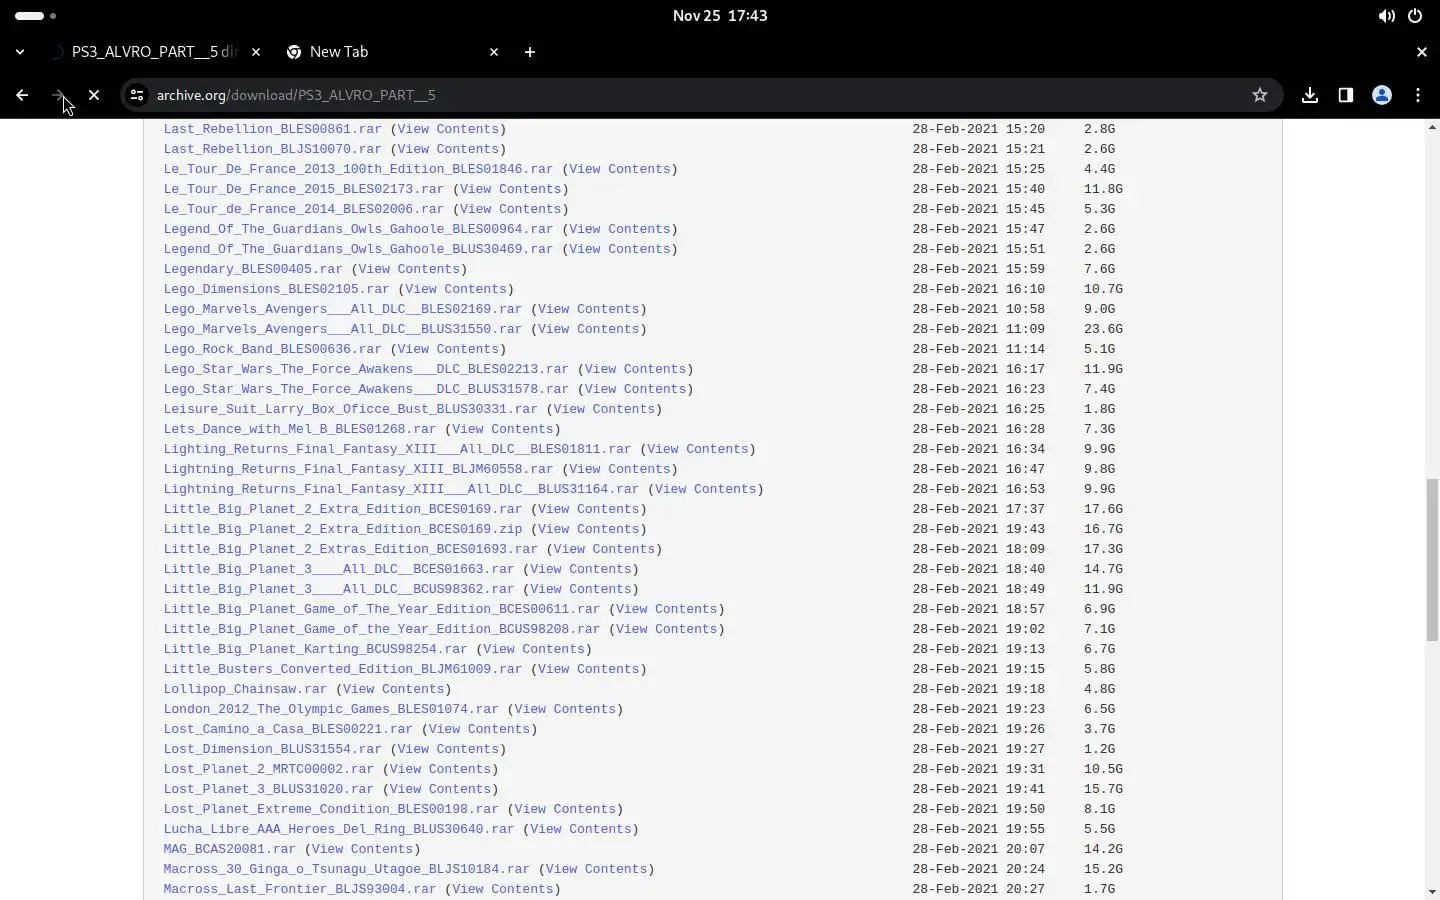
Task: Toggle the browser side panel
Action: (1346, 95)
